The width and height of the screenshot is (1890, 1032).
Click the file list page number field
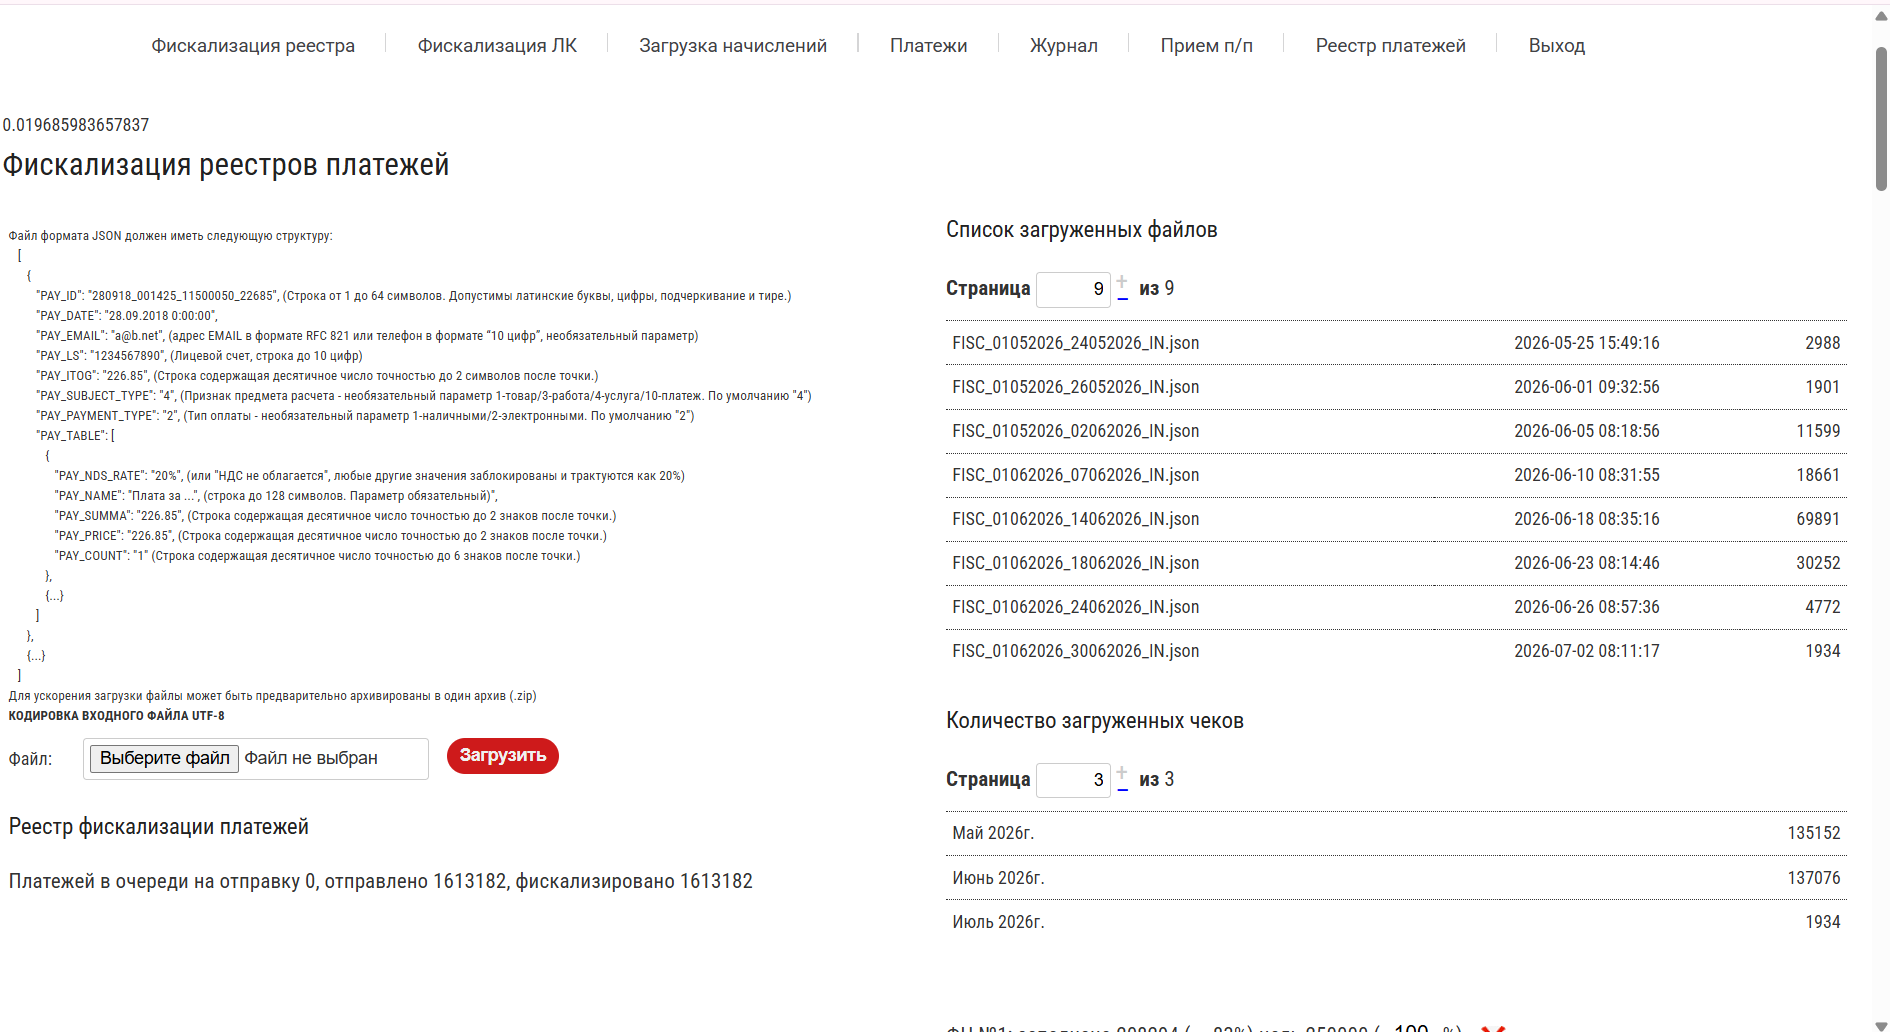point(1073,289)
